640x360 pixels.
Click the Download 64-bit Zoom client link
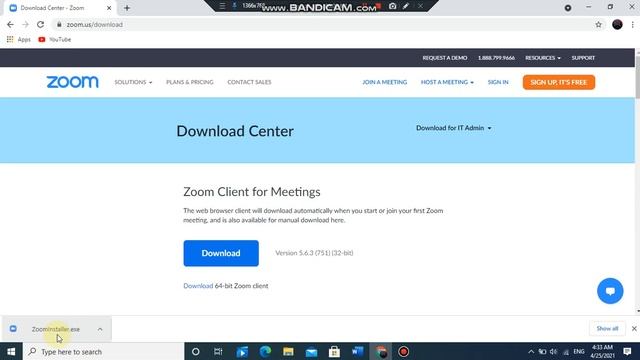198,286
